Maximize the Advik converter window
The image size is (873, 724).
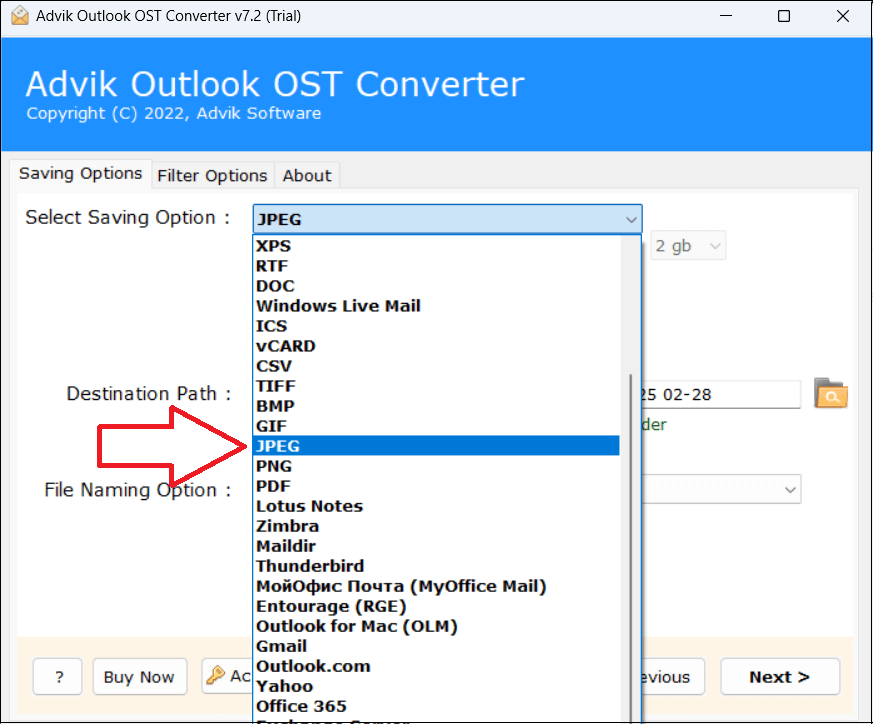pos(784,16)
